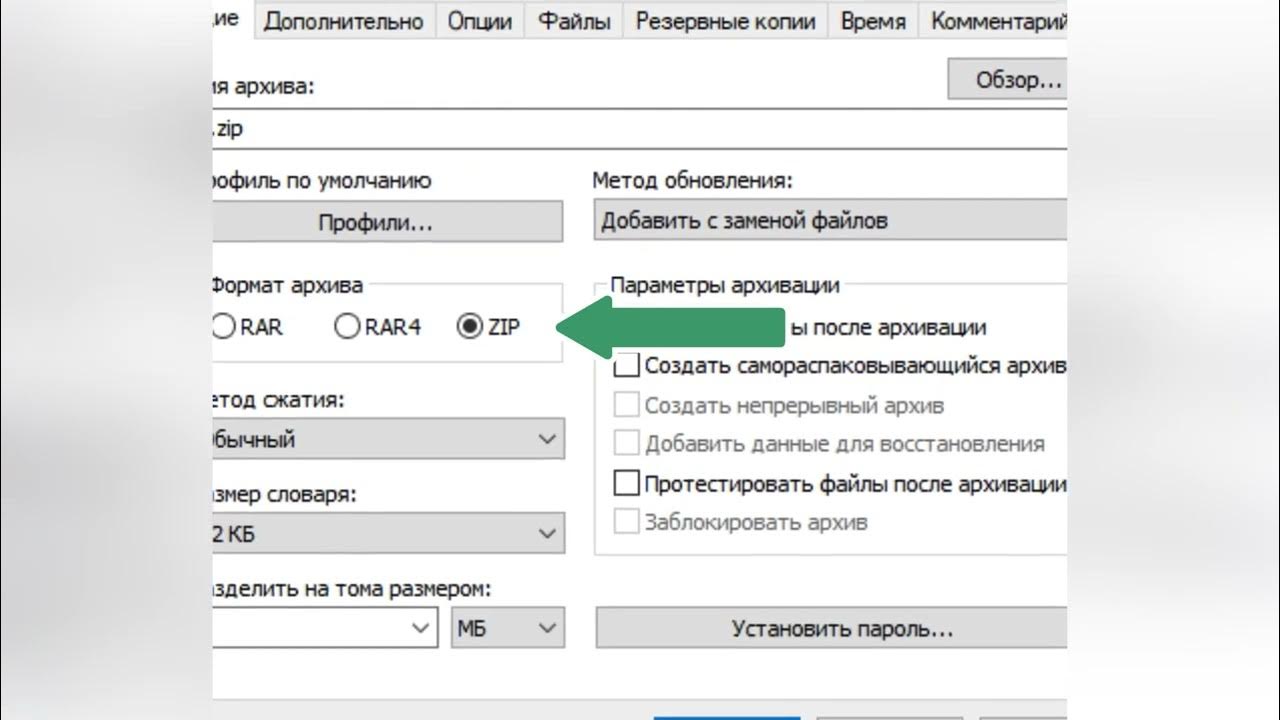
Task: Select the RAR archive format radio button
Action: tap(224, 327)
